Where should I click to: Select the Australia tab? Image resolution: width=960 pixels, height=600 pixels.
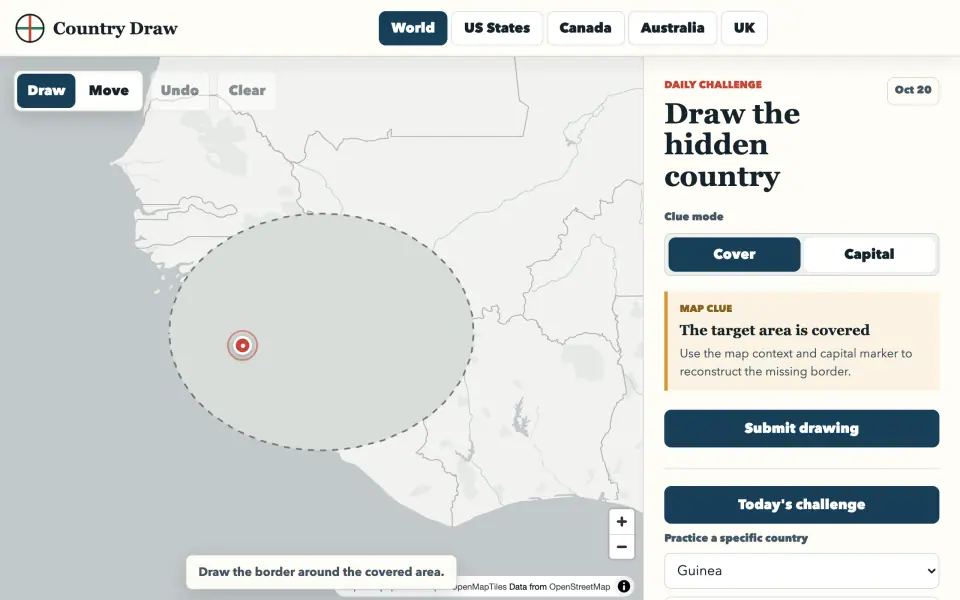click(x=672, y=28)
